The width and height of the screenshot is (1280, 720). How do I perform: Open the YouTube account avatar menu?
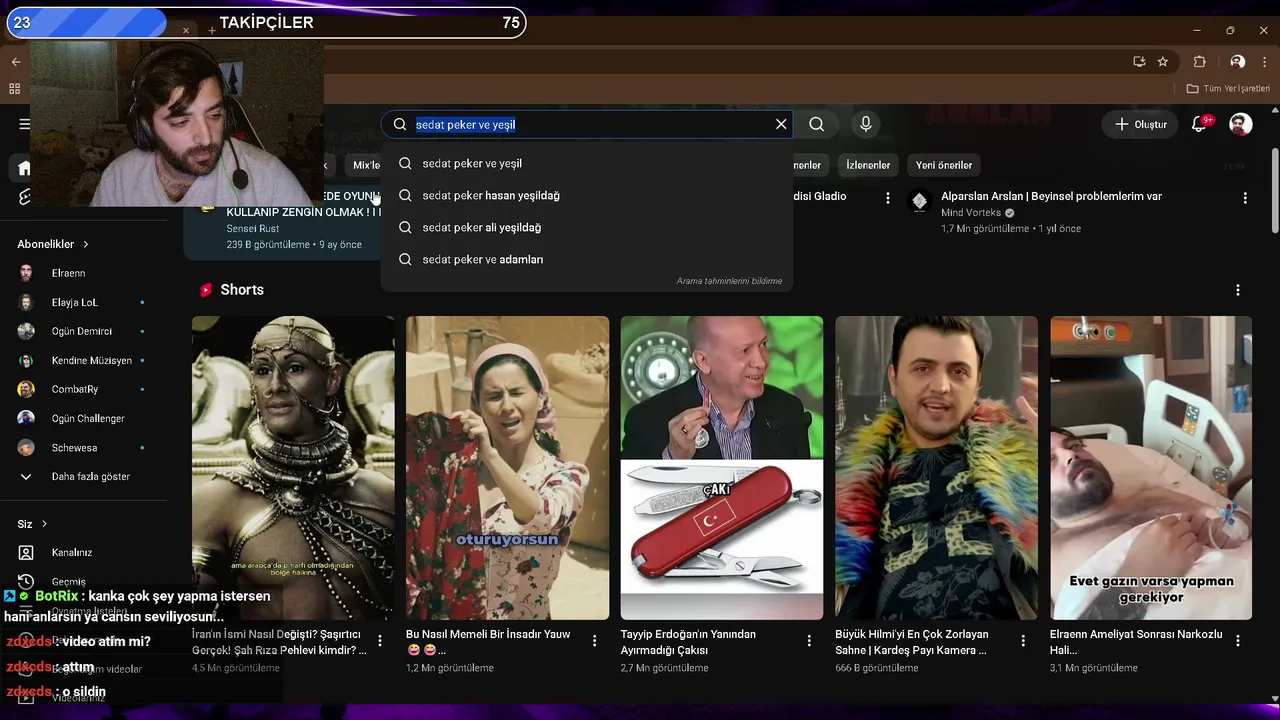[1241, 124]
